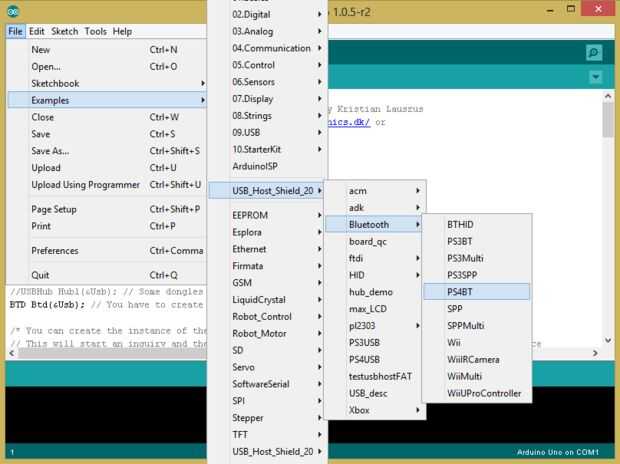Screen dimensions: 620x464
Task: Open the Tools menu
Action: pos(95,31)
